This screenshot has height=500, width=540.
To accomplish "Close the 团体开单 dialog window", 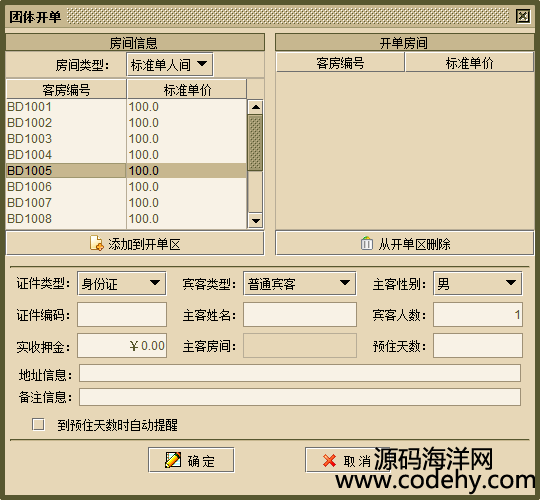I will [522, 16].
